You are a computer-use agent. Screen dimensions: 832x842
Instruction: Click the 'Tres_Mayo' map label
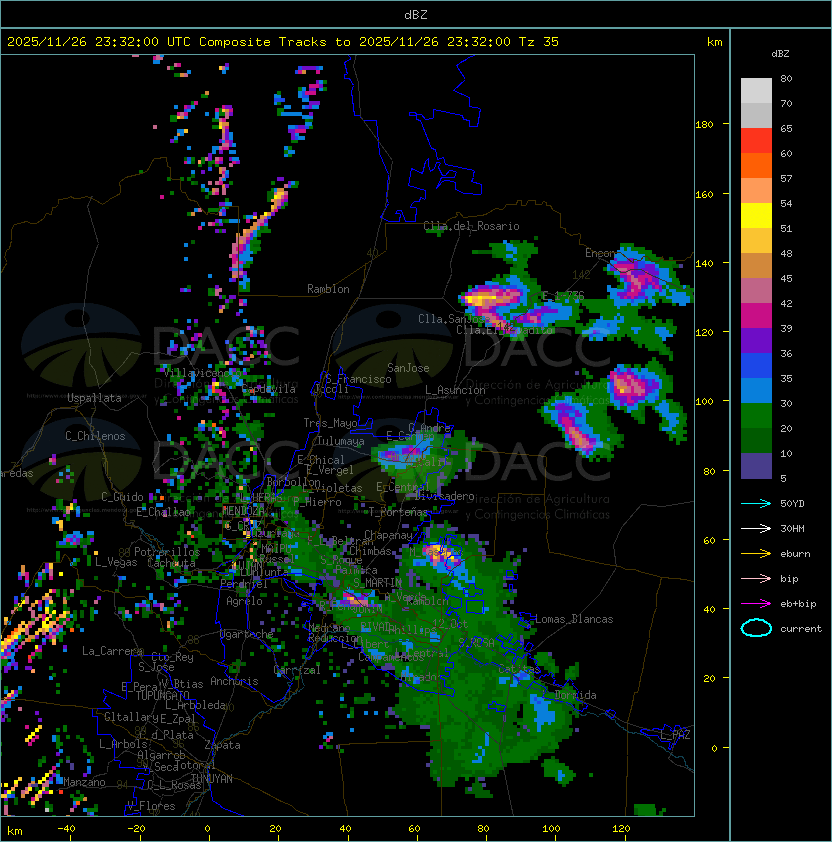pyautogui.click(x=330, y=423)
